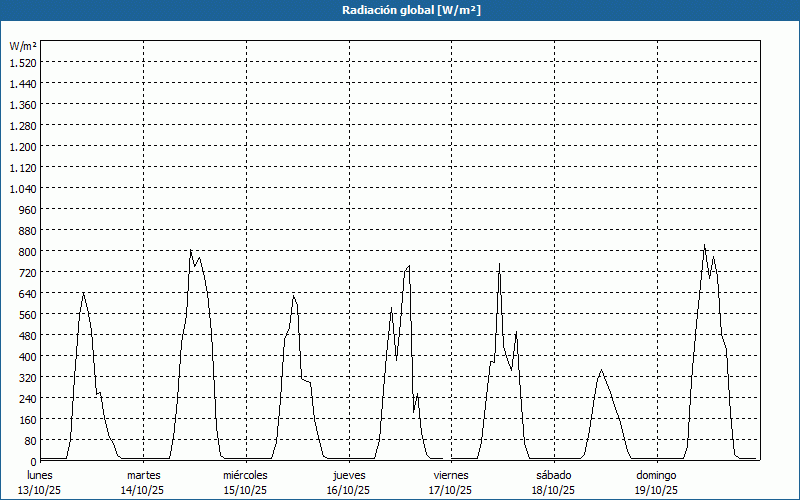This screenshot has height=500, width=800.
Task: Select the 'jueves' axis label
Action: click(349, 475)
